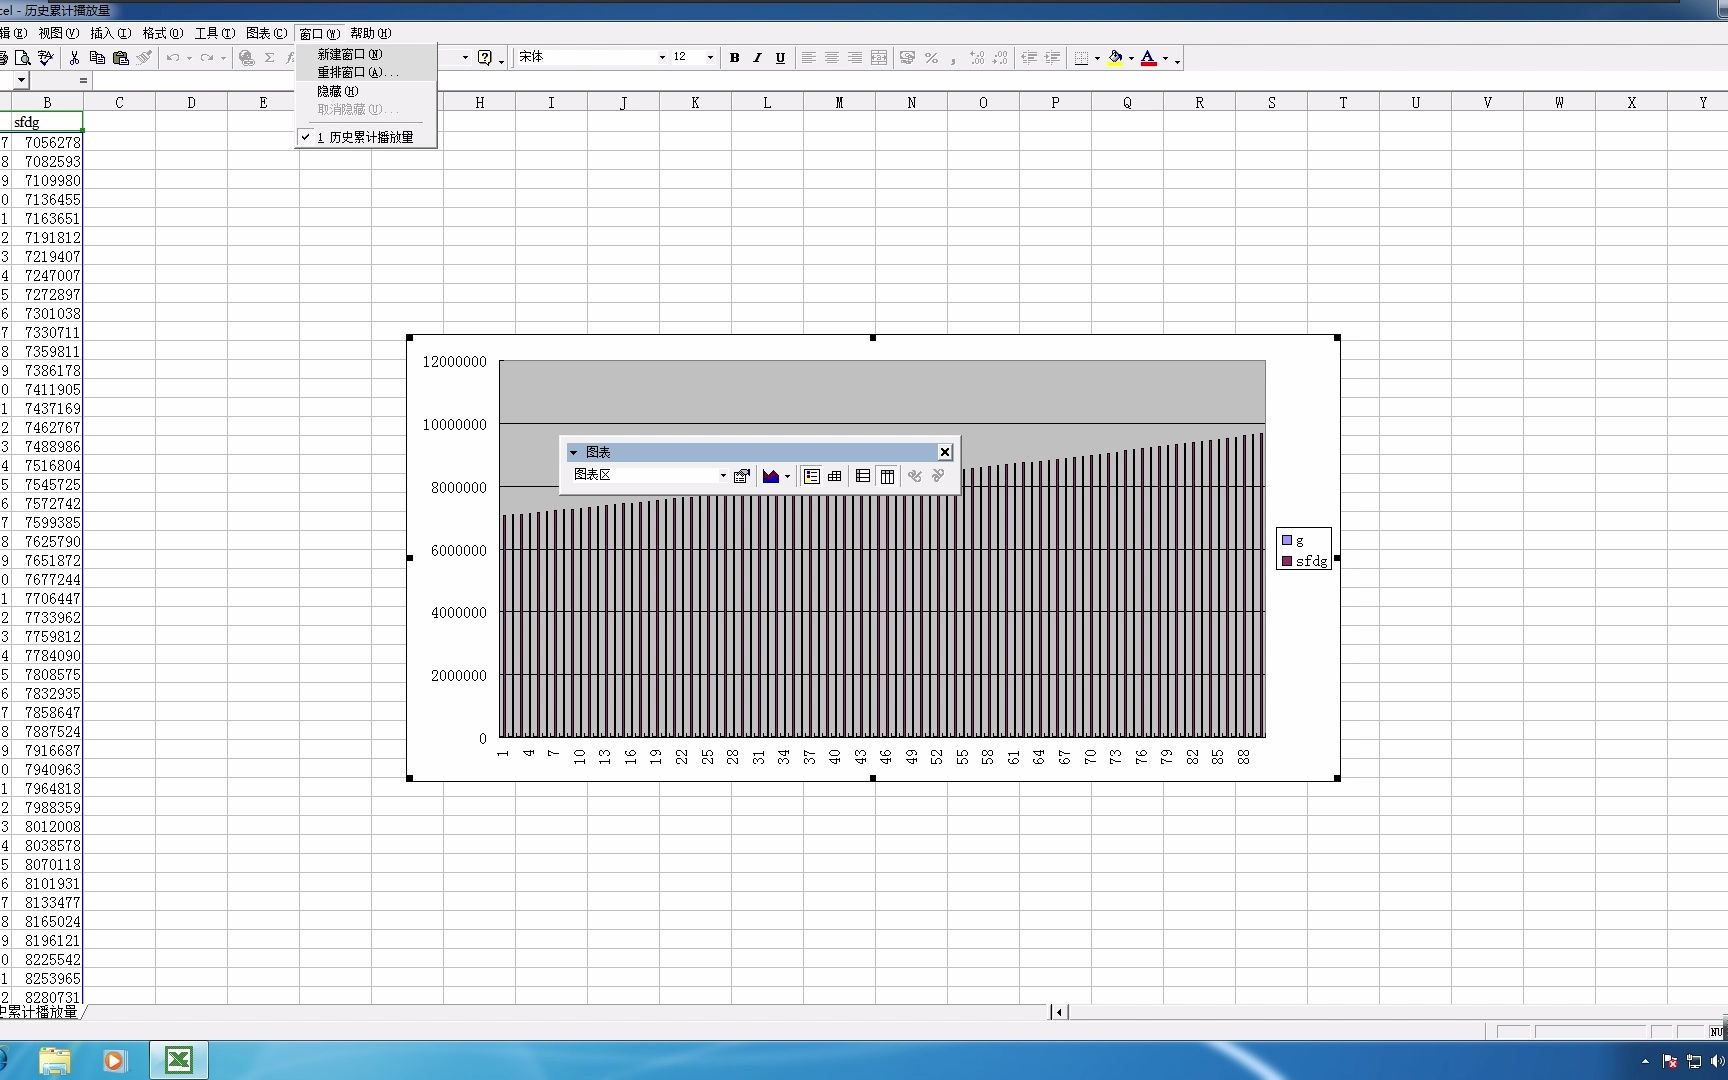The width and height of the screenshot is (1728, 1080).
Task: Click the Data Table icon on chart toolbar
Action: point(835,475)
